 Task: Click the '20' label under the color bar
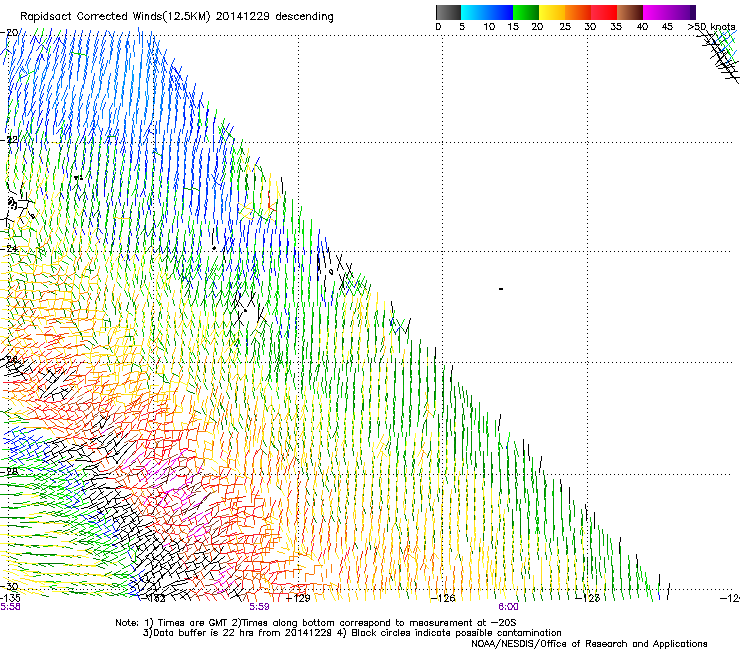[x=537, y=26]
